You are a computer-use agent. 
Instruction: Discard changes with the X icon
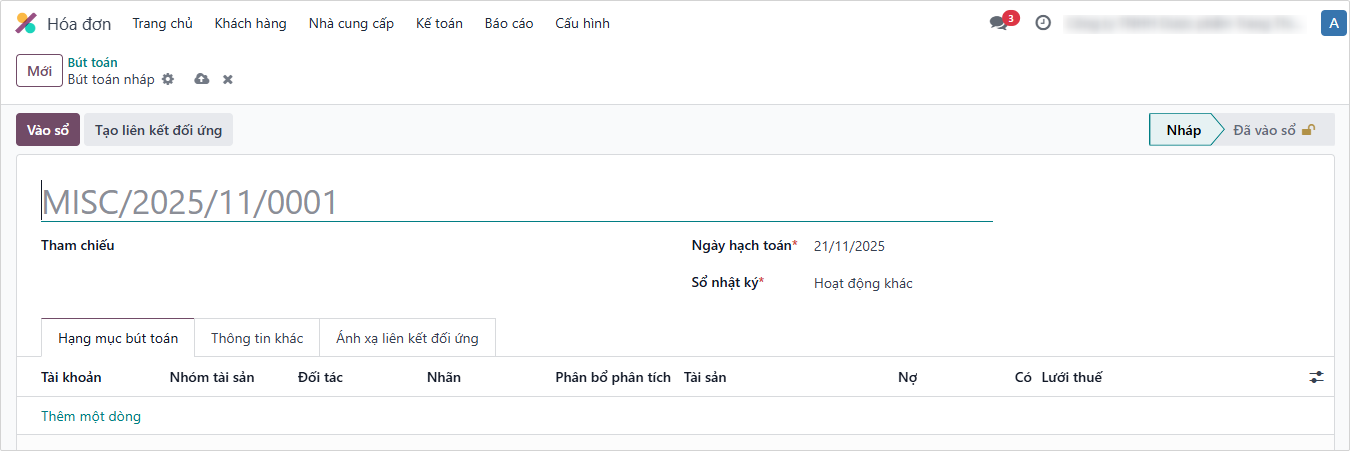click(228, 79)
